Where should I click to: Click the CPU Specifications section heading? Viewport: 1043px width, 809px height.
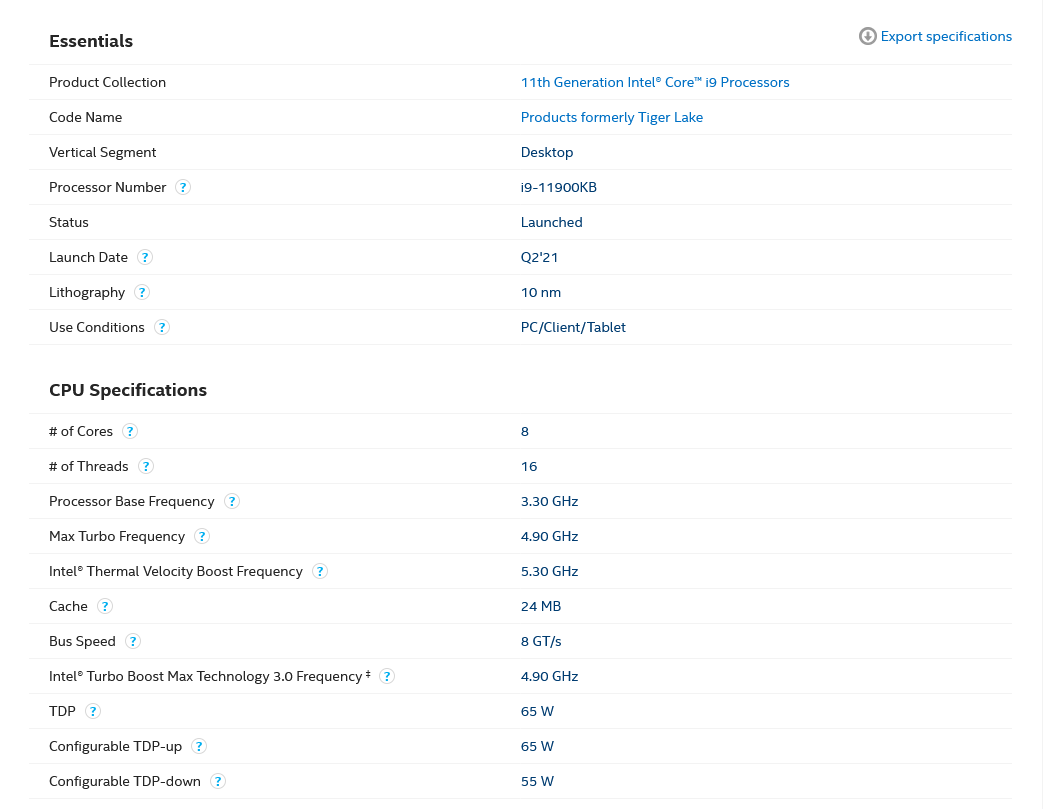click(x=128, y=390)
